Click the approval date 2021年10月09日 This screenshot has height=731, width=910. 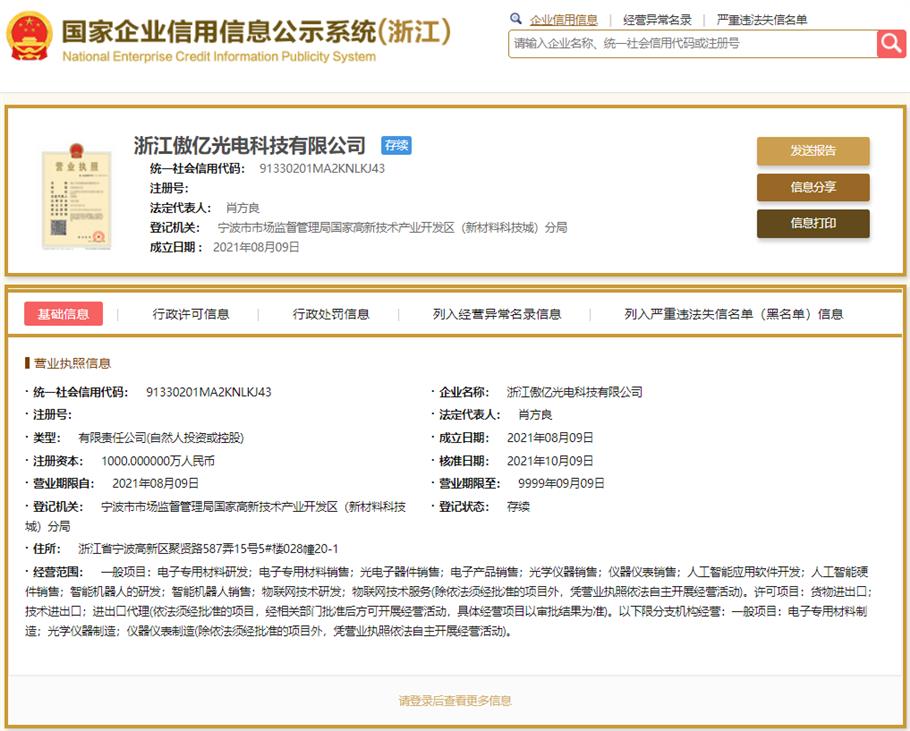pyautogui.click(x=550, y=461)
